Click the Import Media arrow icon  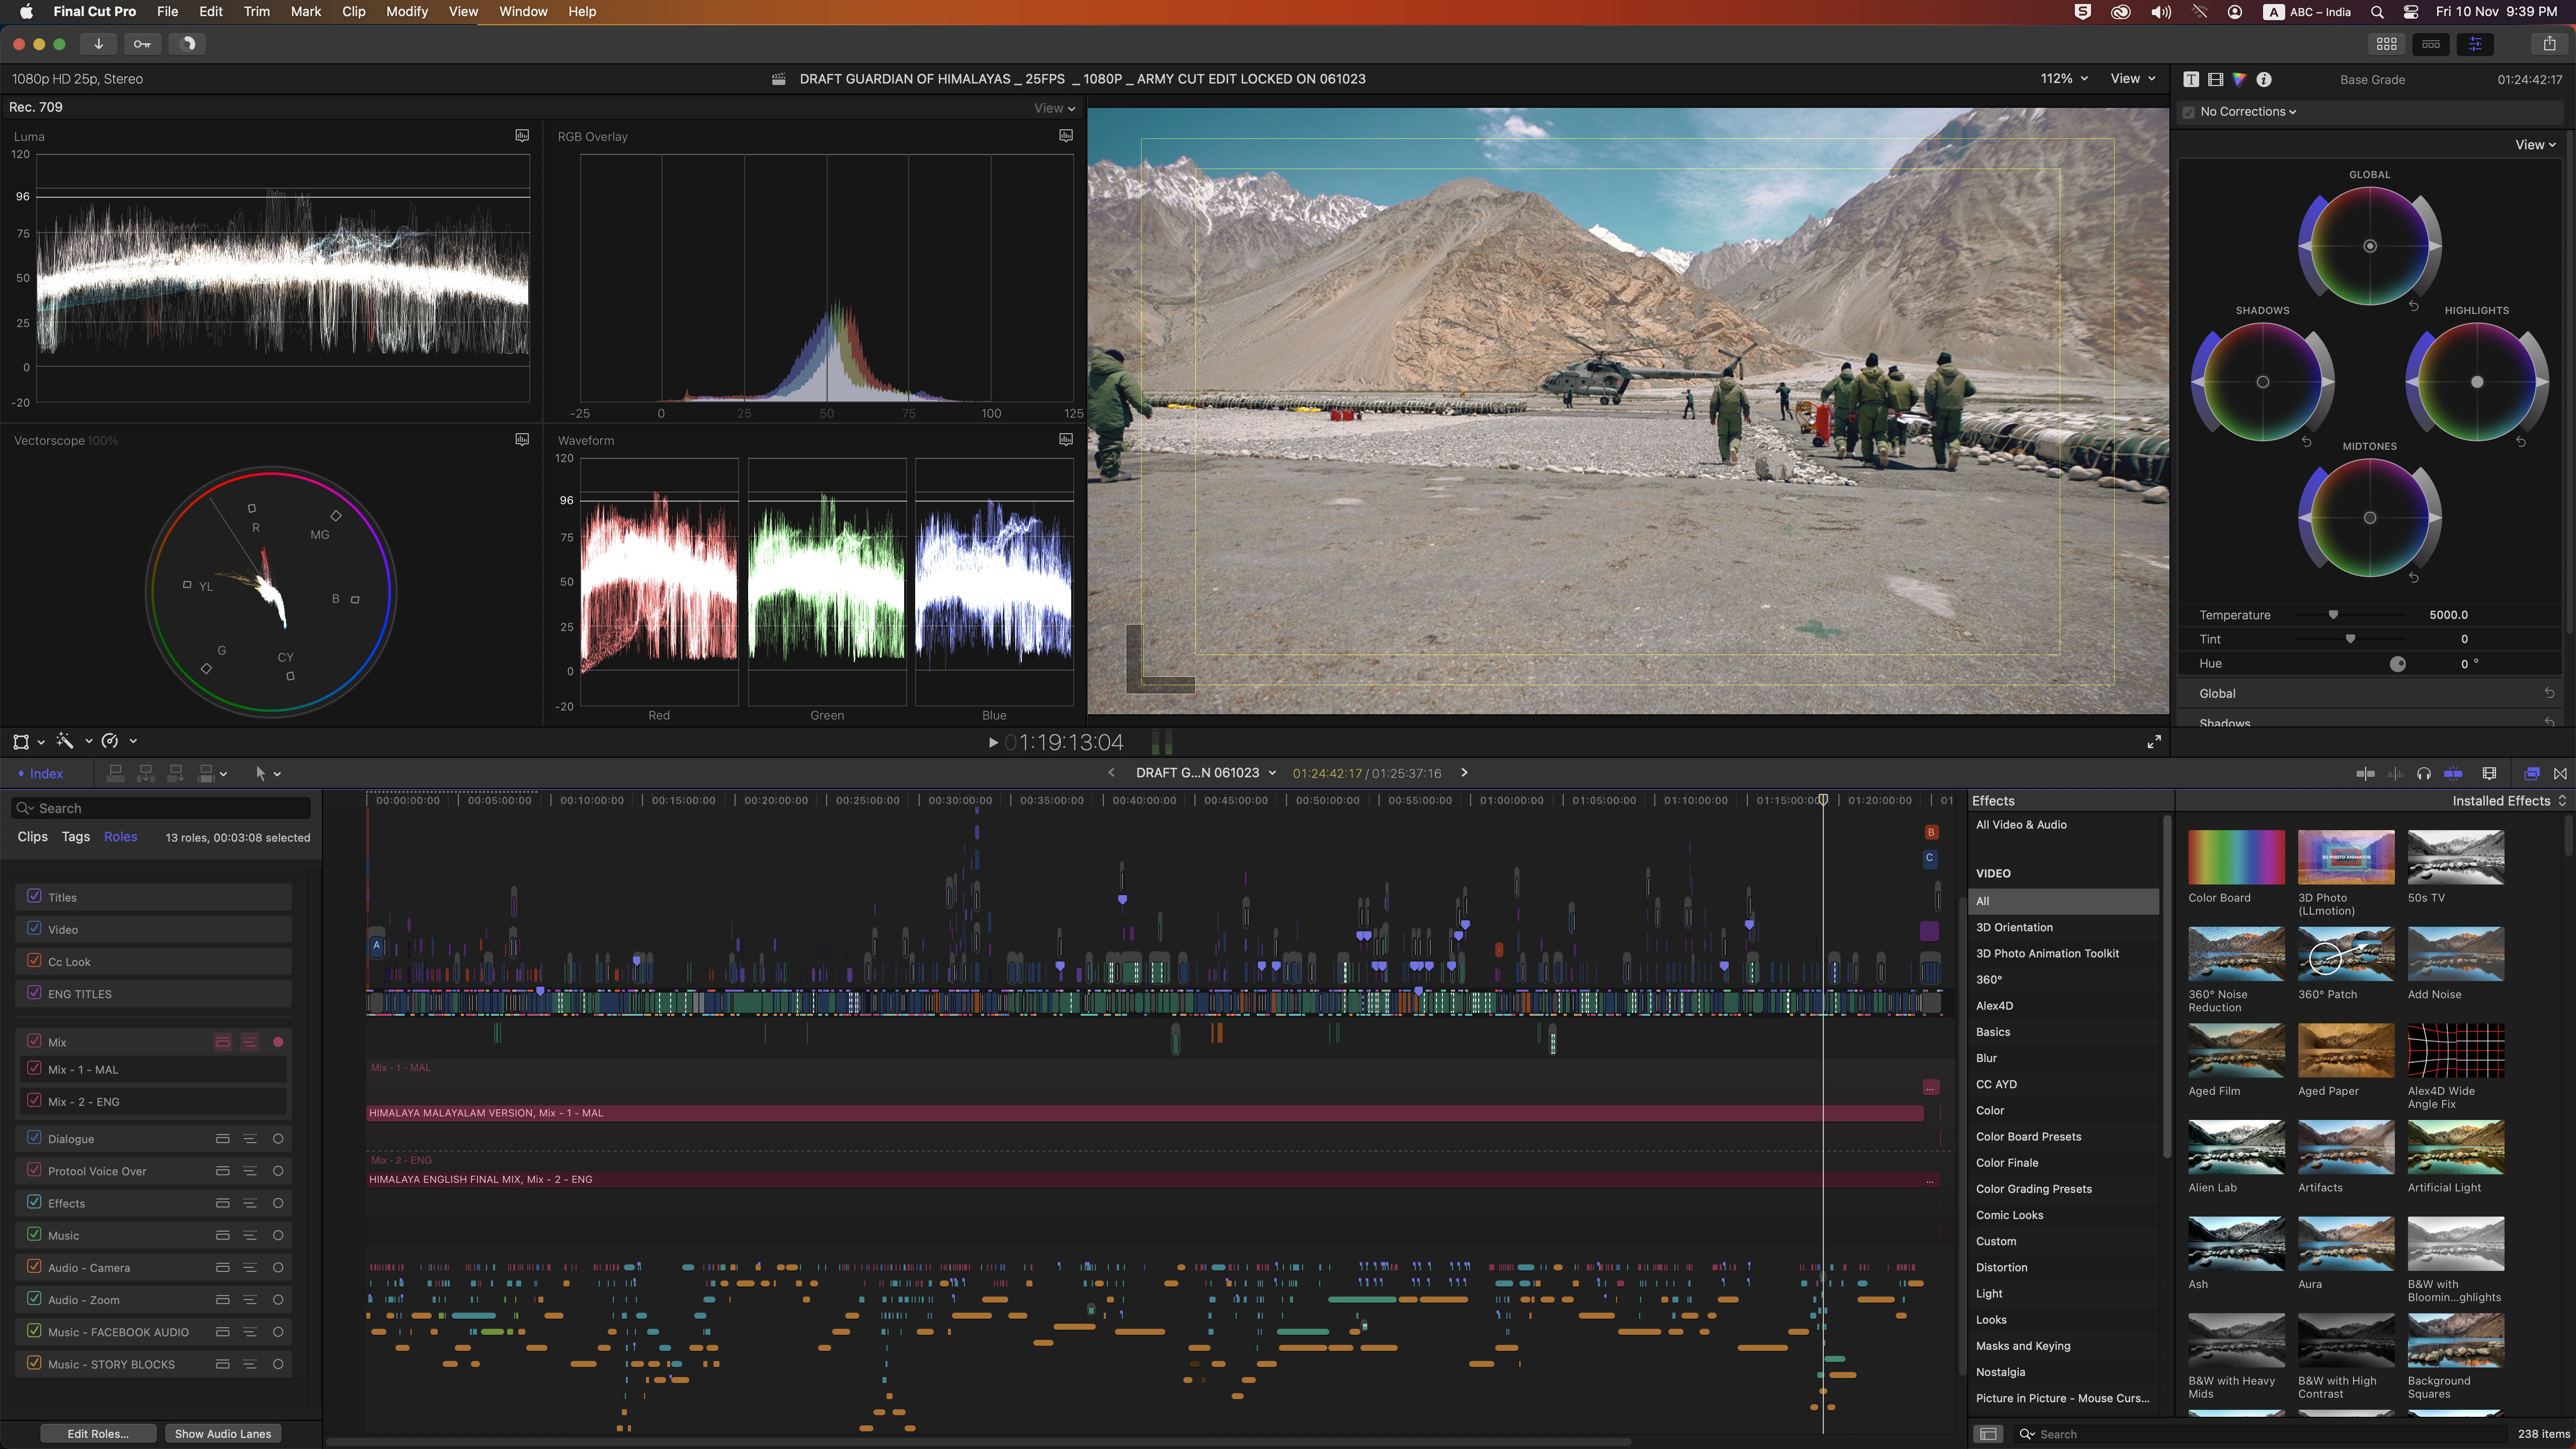point(98,43)
